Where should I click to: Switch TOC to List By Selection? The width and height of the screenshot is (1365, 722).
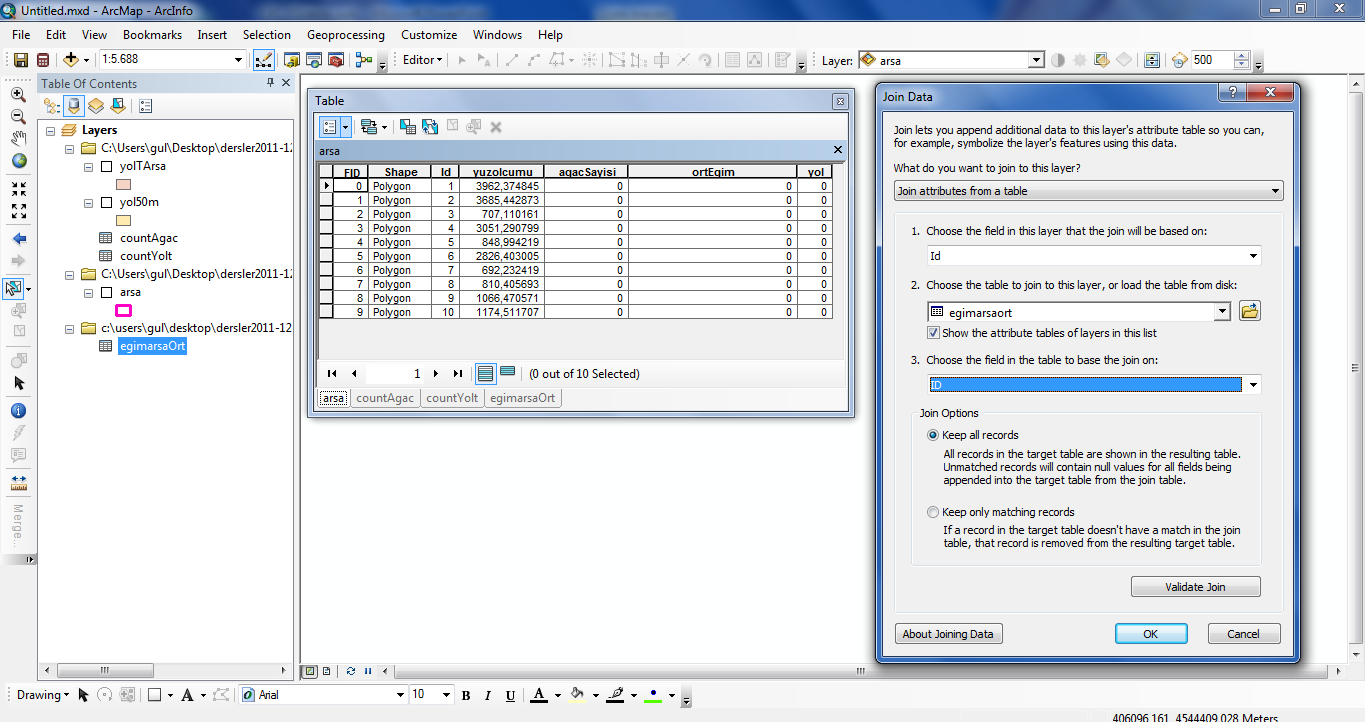point(118,105)
